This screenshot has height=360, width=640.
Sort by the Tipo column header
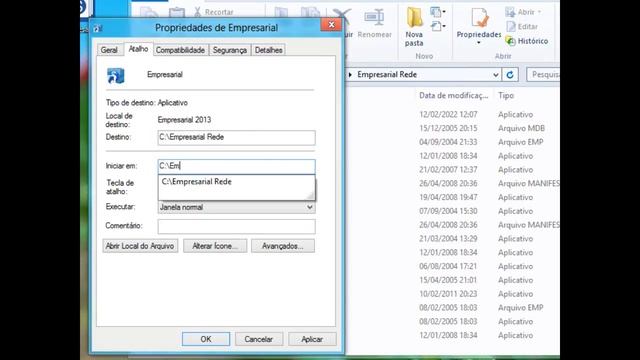coord(506,96)
